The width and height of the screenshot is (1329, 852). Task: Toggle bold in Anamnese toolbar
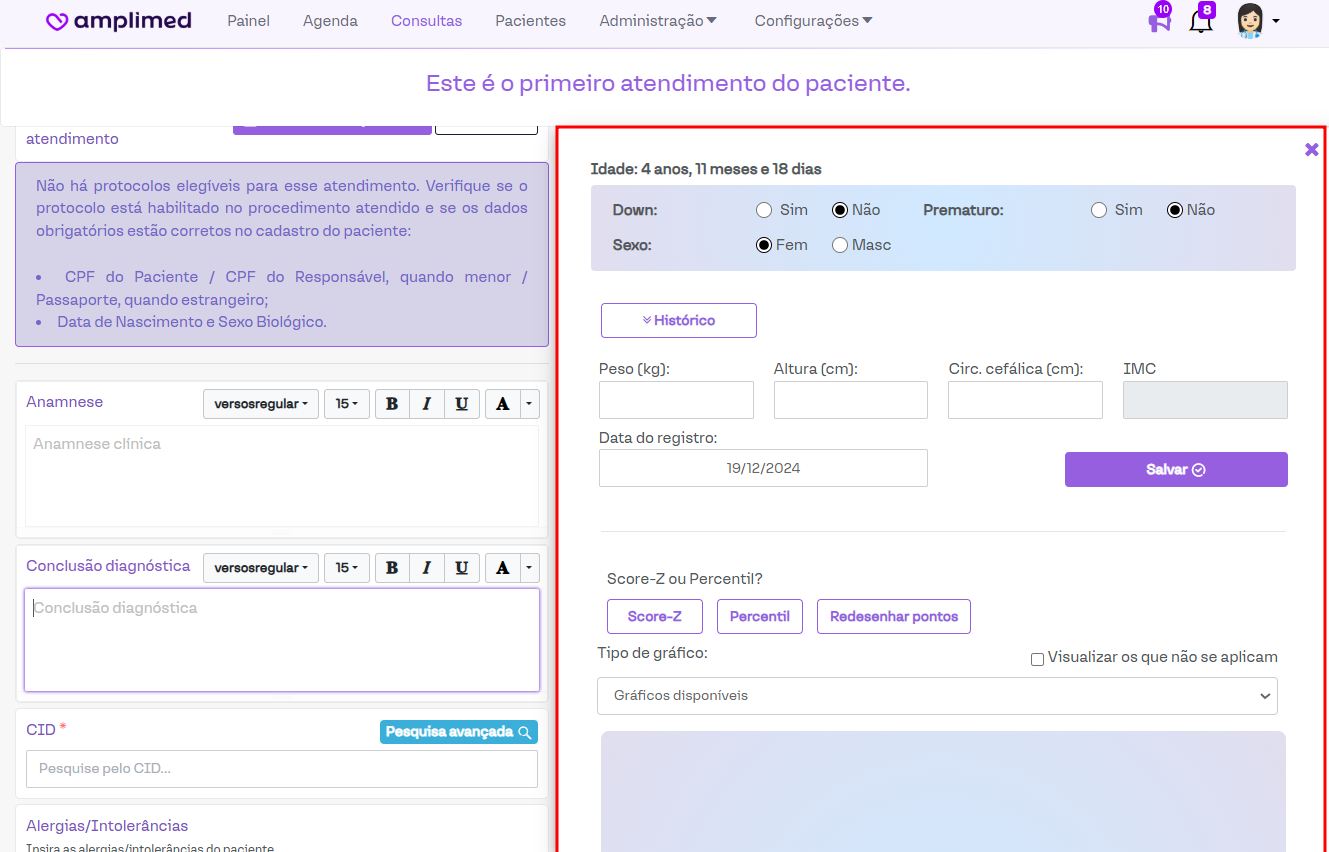392,404
